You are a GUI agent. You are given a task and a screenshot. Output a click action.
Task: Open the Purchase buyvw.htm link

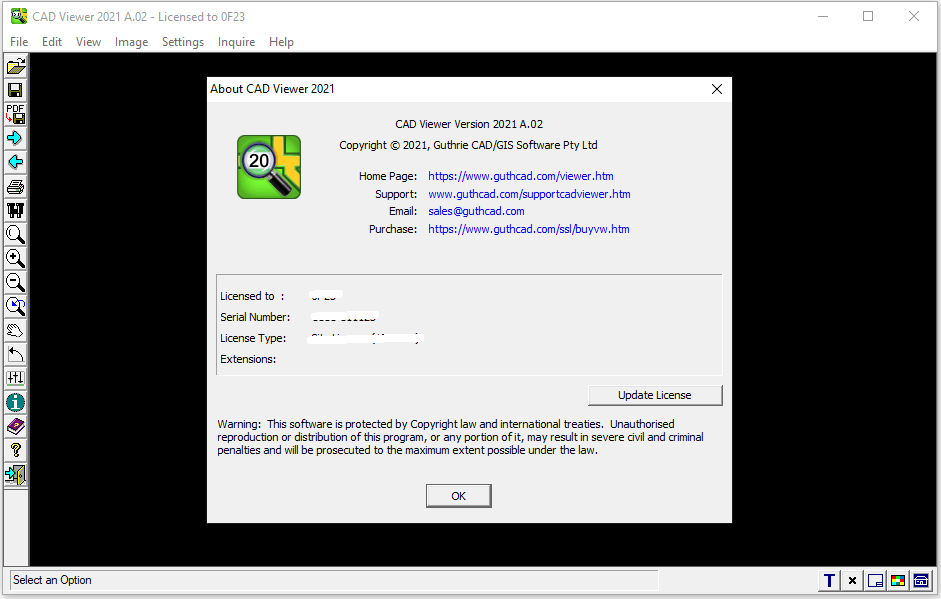[x=529, y=229]
